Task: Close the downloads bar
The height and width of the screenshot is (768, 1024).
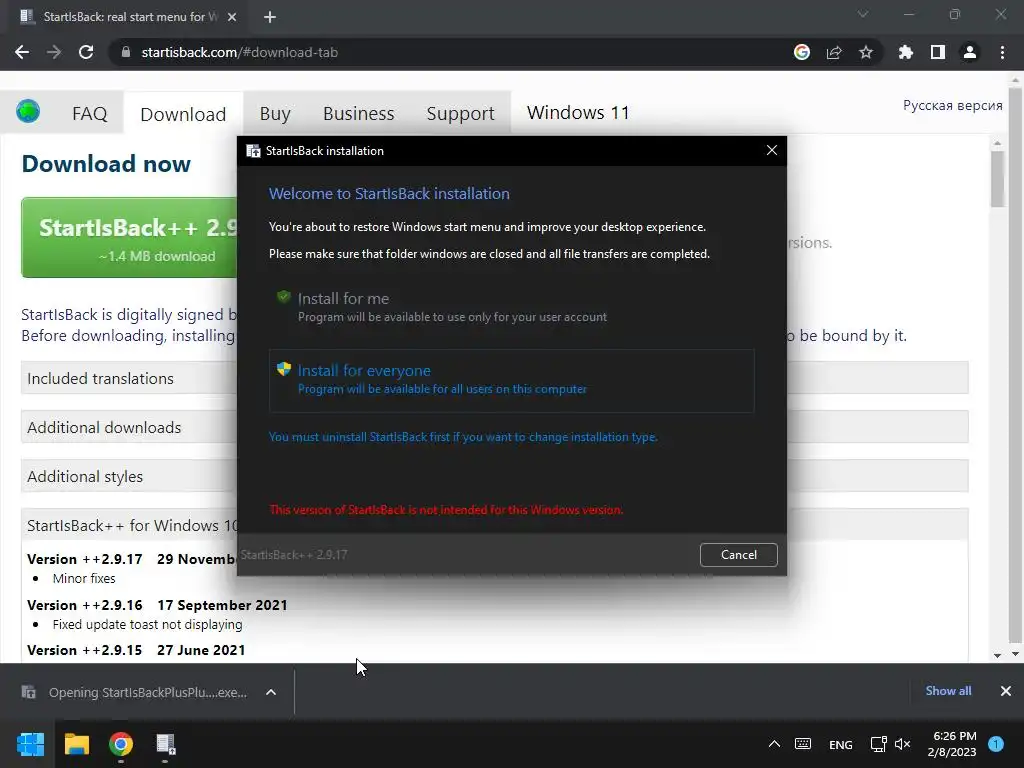Action: (1006, 691)
